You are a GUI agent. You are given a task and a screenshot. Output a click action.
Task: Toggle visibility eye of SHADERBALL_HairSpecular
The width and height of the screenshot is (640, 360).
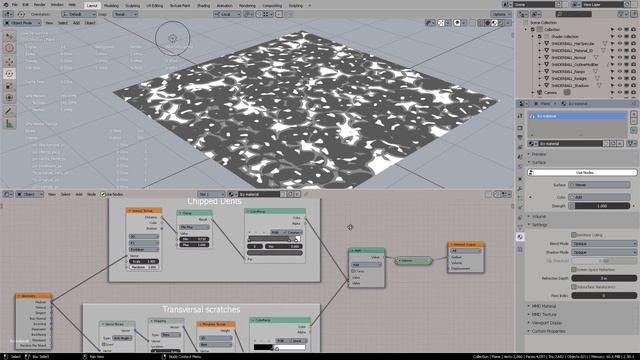620,43
